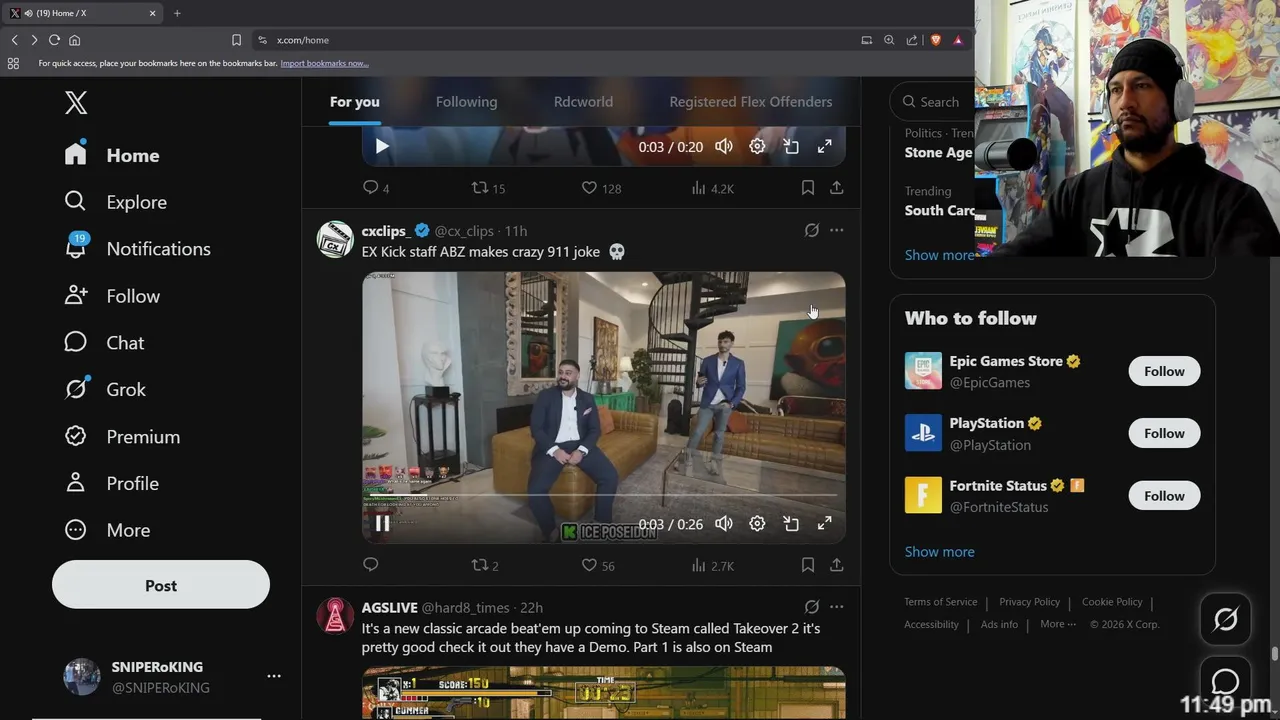Open Premium in sidebar
The width and height of the screenshot is (1280, 720).
[x=122, y=437]
